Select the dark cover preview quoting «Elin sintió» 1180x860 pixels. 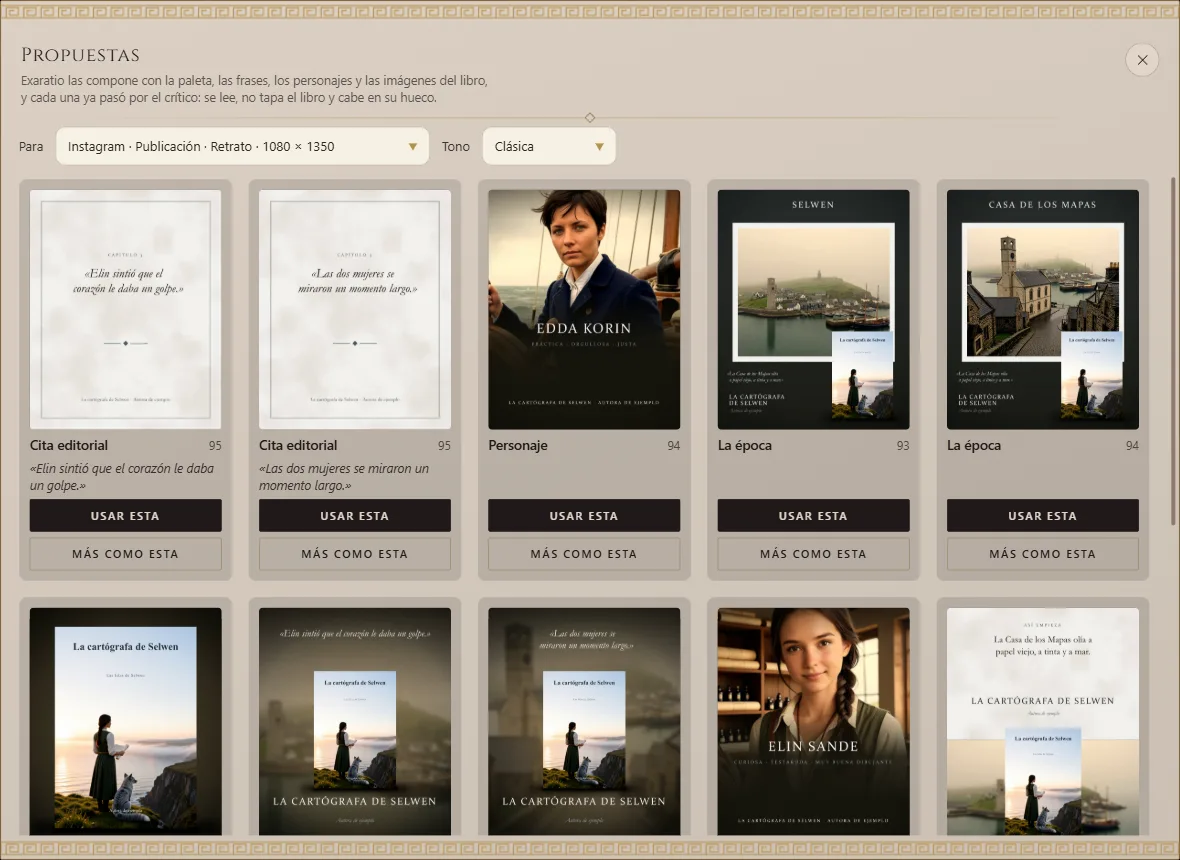354,722
